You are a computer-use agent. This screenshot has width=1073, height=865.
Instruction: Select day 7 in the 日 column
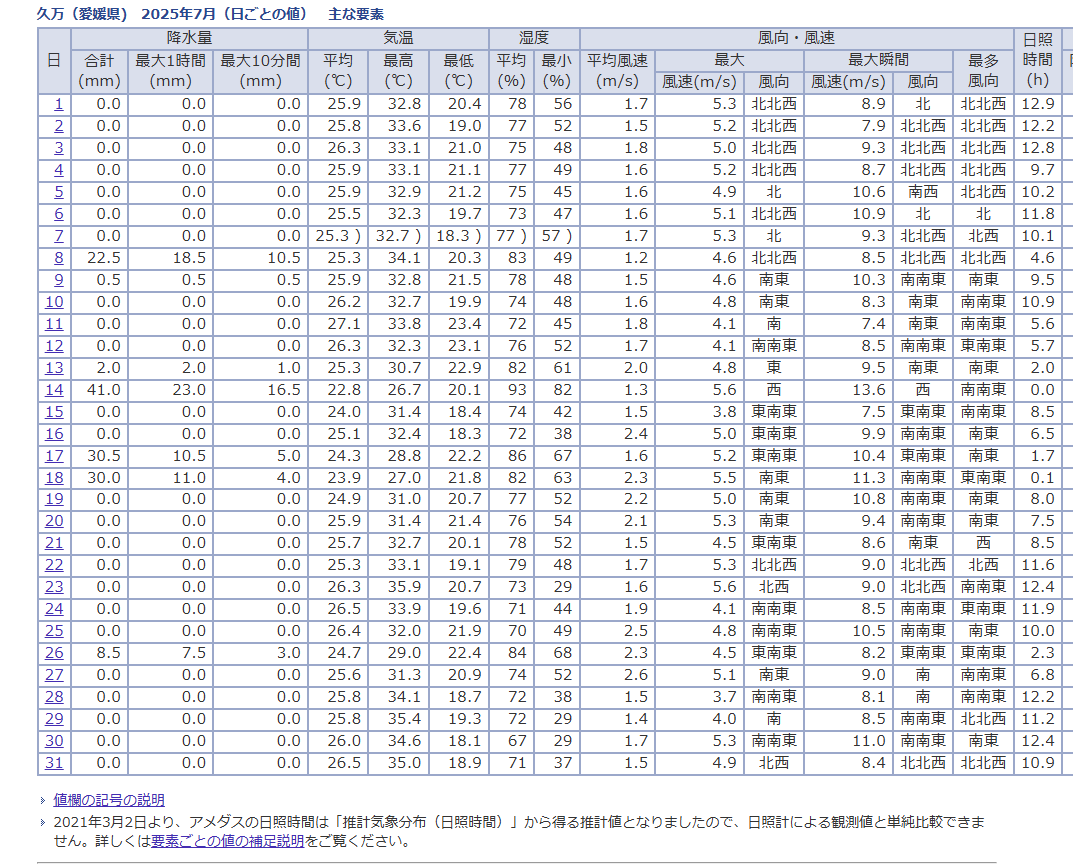58,236
